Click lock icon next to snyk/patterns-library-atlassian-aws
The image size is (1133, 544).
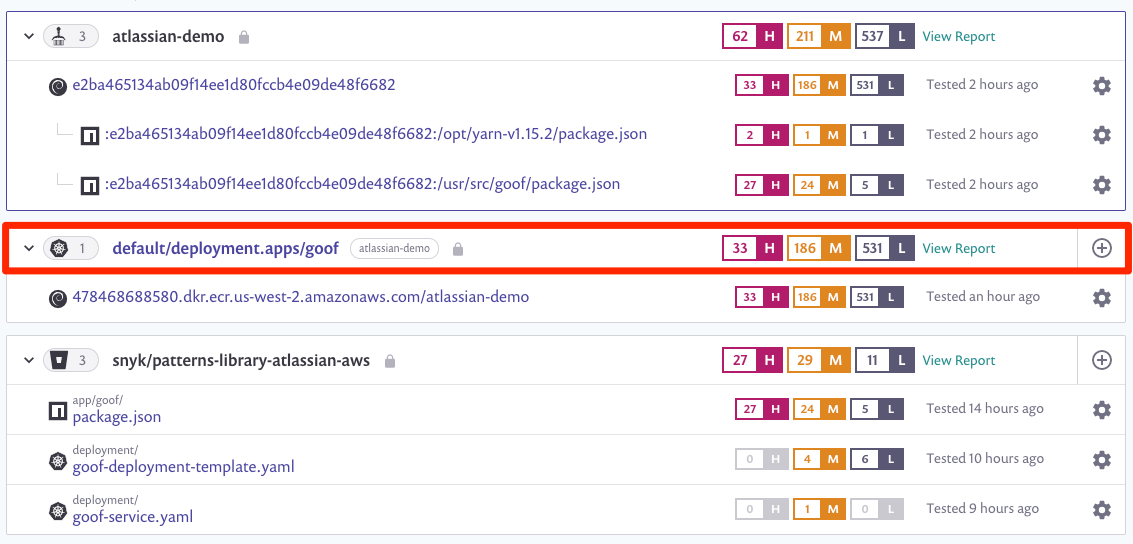389,360
